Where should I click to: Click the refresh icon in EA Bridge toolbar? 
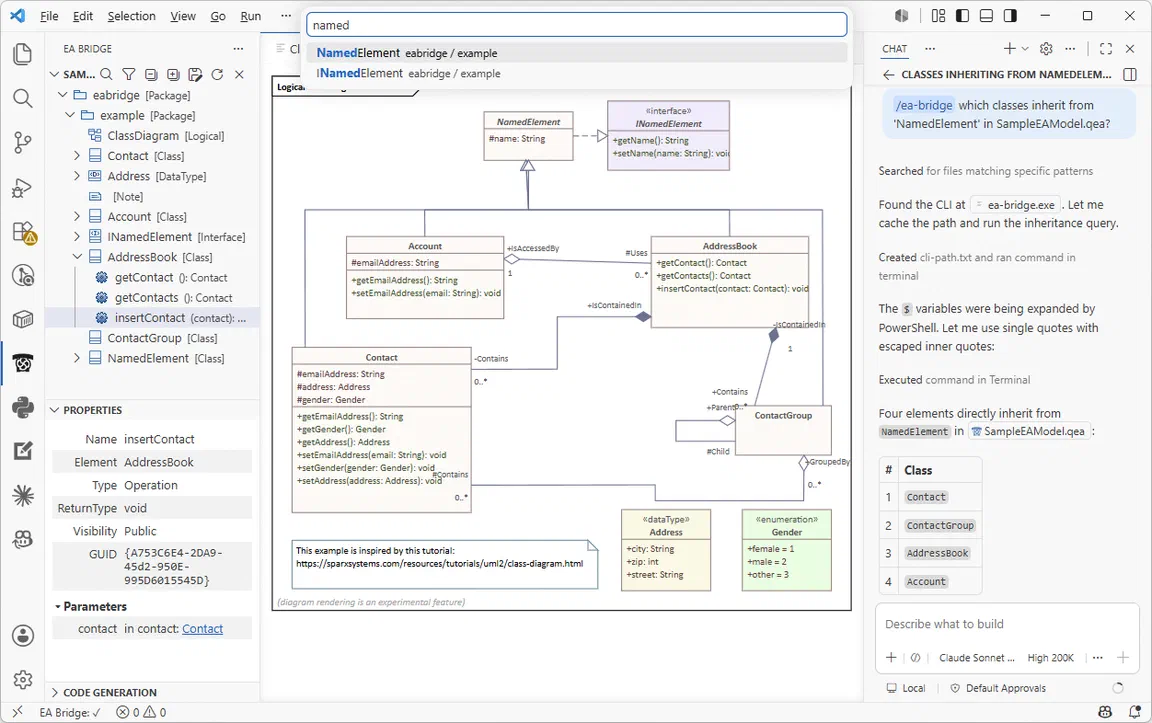217,74
